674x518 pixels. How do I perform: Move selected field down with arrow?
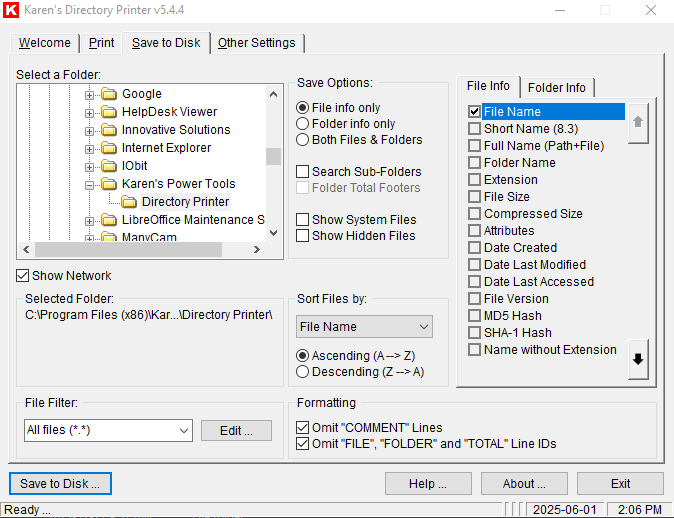point(638,359)
